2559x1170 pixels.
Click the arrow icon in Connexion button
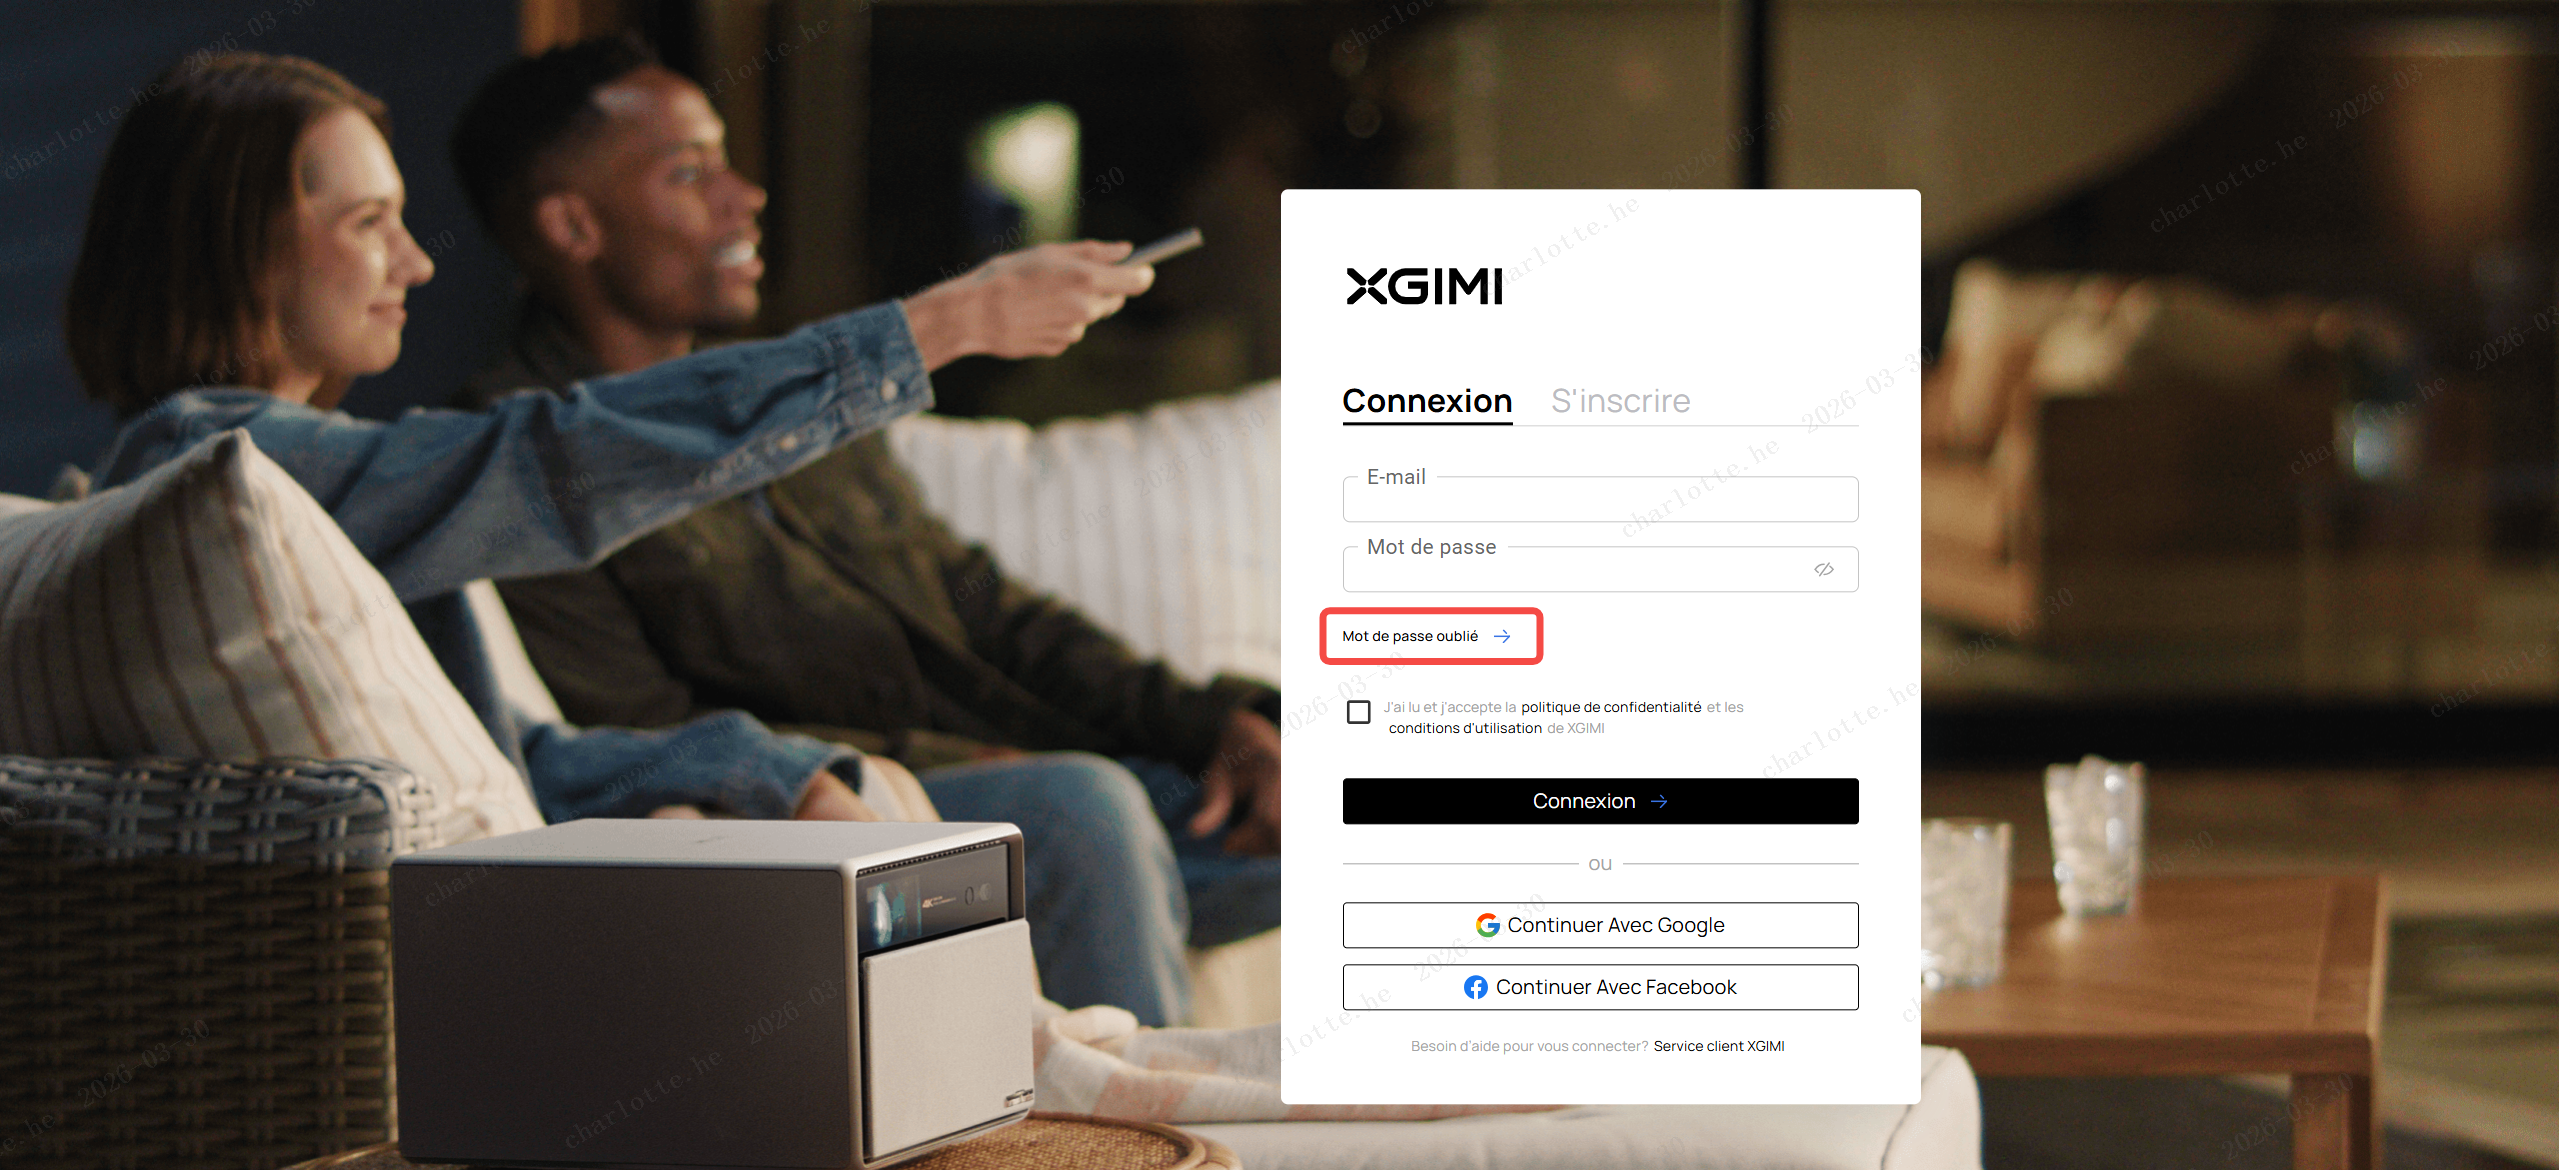click(1659, 801)
